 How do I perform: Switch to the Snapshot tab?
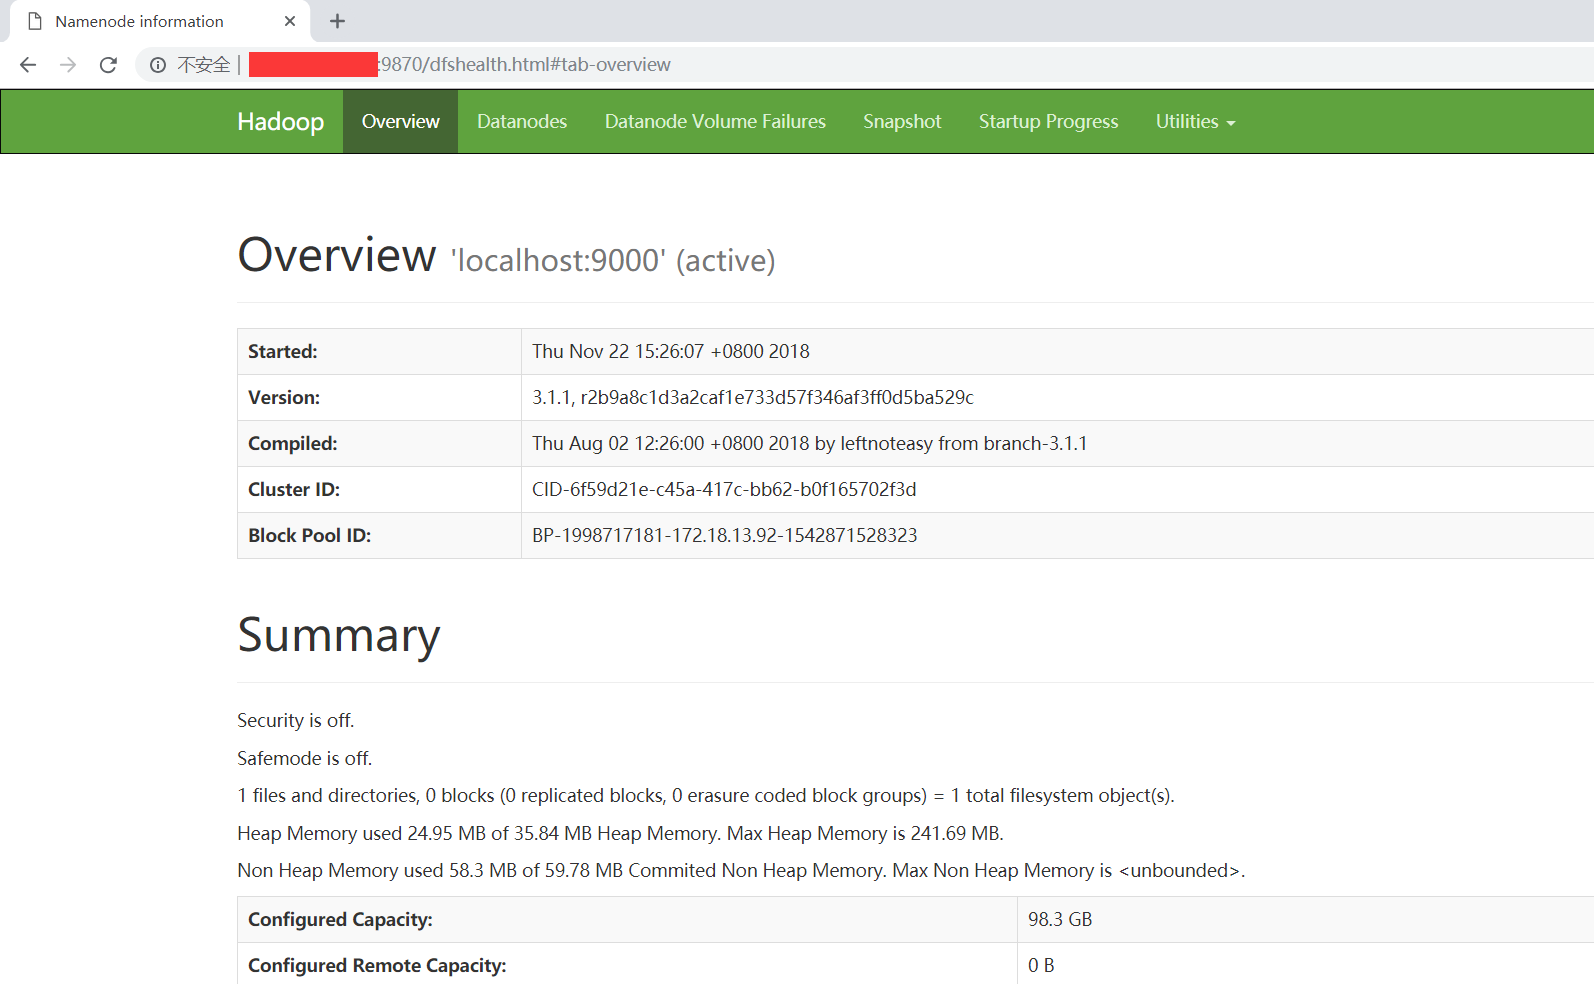pos(902,122)
